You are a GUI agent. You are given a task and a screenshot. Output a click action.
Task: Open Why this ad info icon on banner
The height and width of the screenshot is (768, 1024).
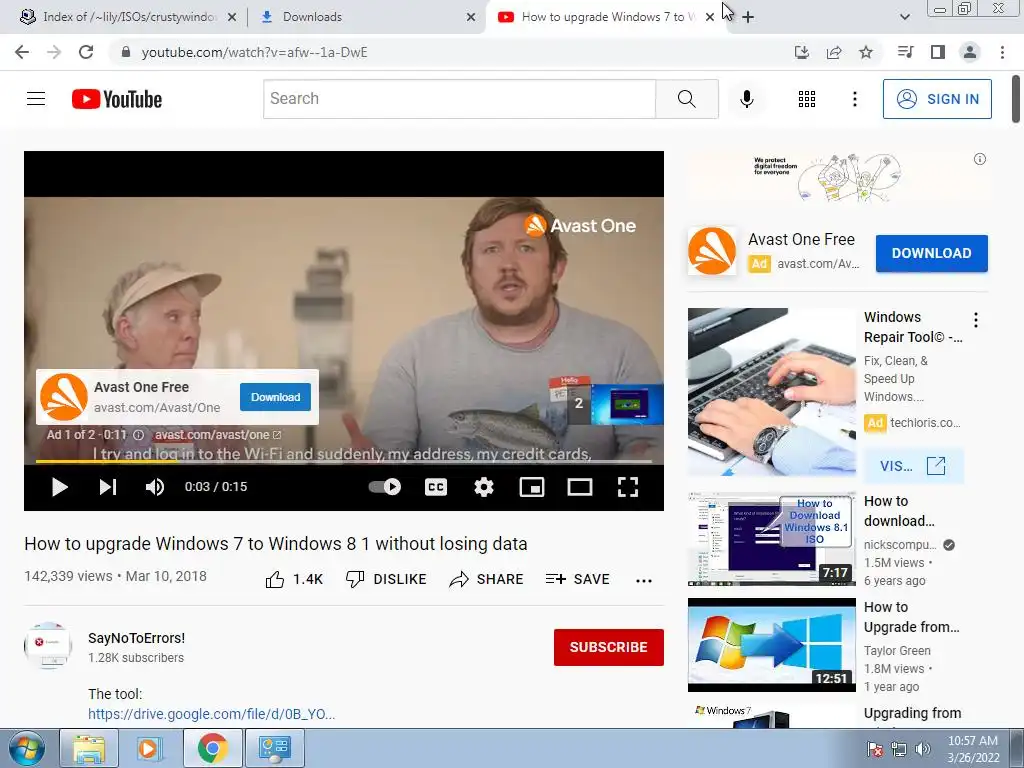pyautogui.click(x=980, y=159)
